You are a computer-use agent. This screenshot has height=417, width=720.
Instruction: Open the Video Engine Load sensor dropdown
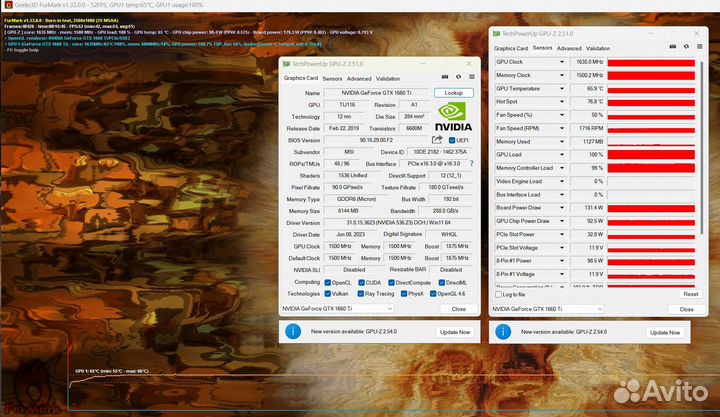(x=562, y=181)
